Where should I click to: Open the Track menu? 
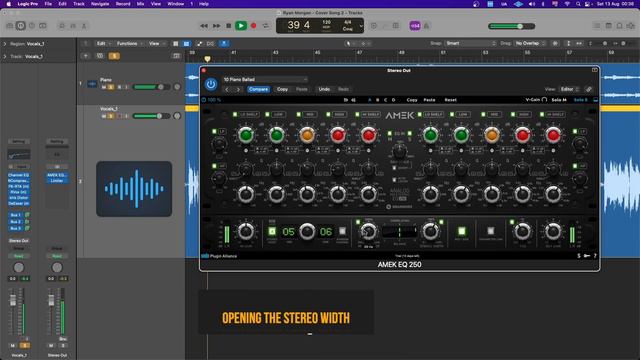(79, 4)
